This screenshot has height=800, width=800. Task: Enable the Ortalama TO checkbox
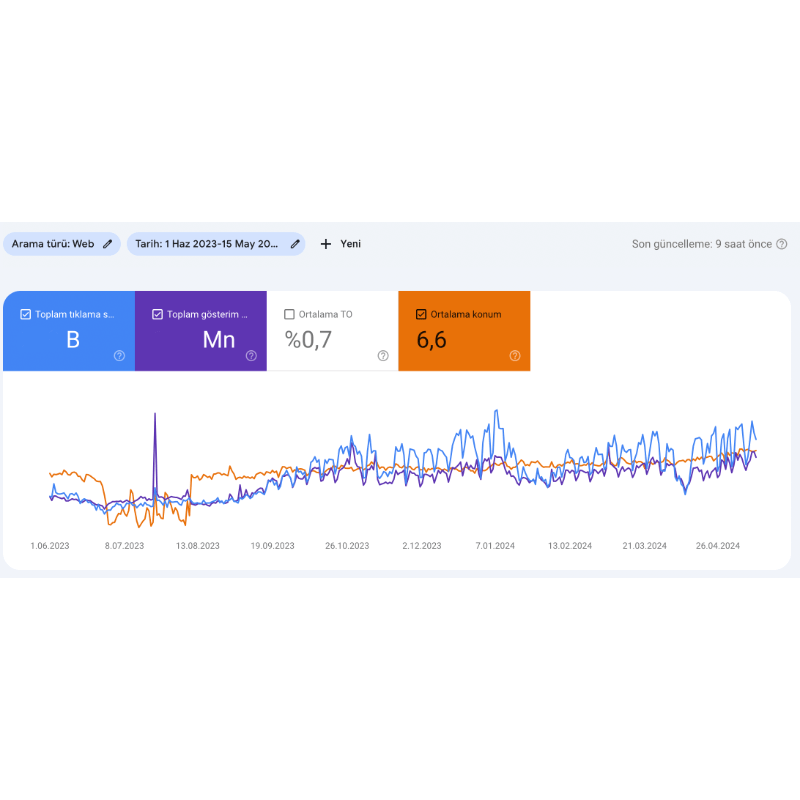pos(289,314)
